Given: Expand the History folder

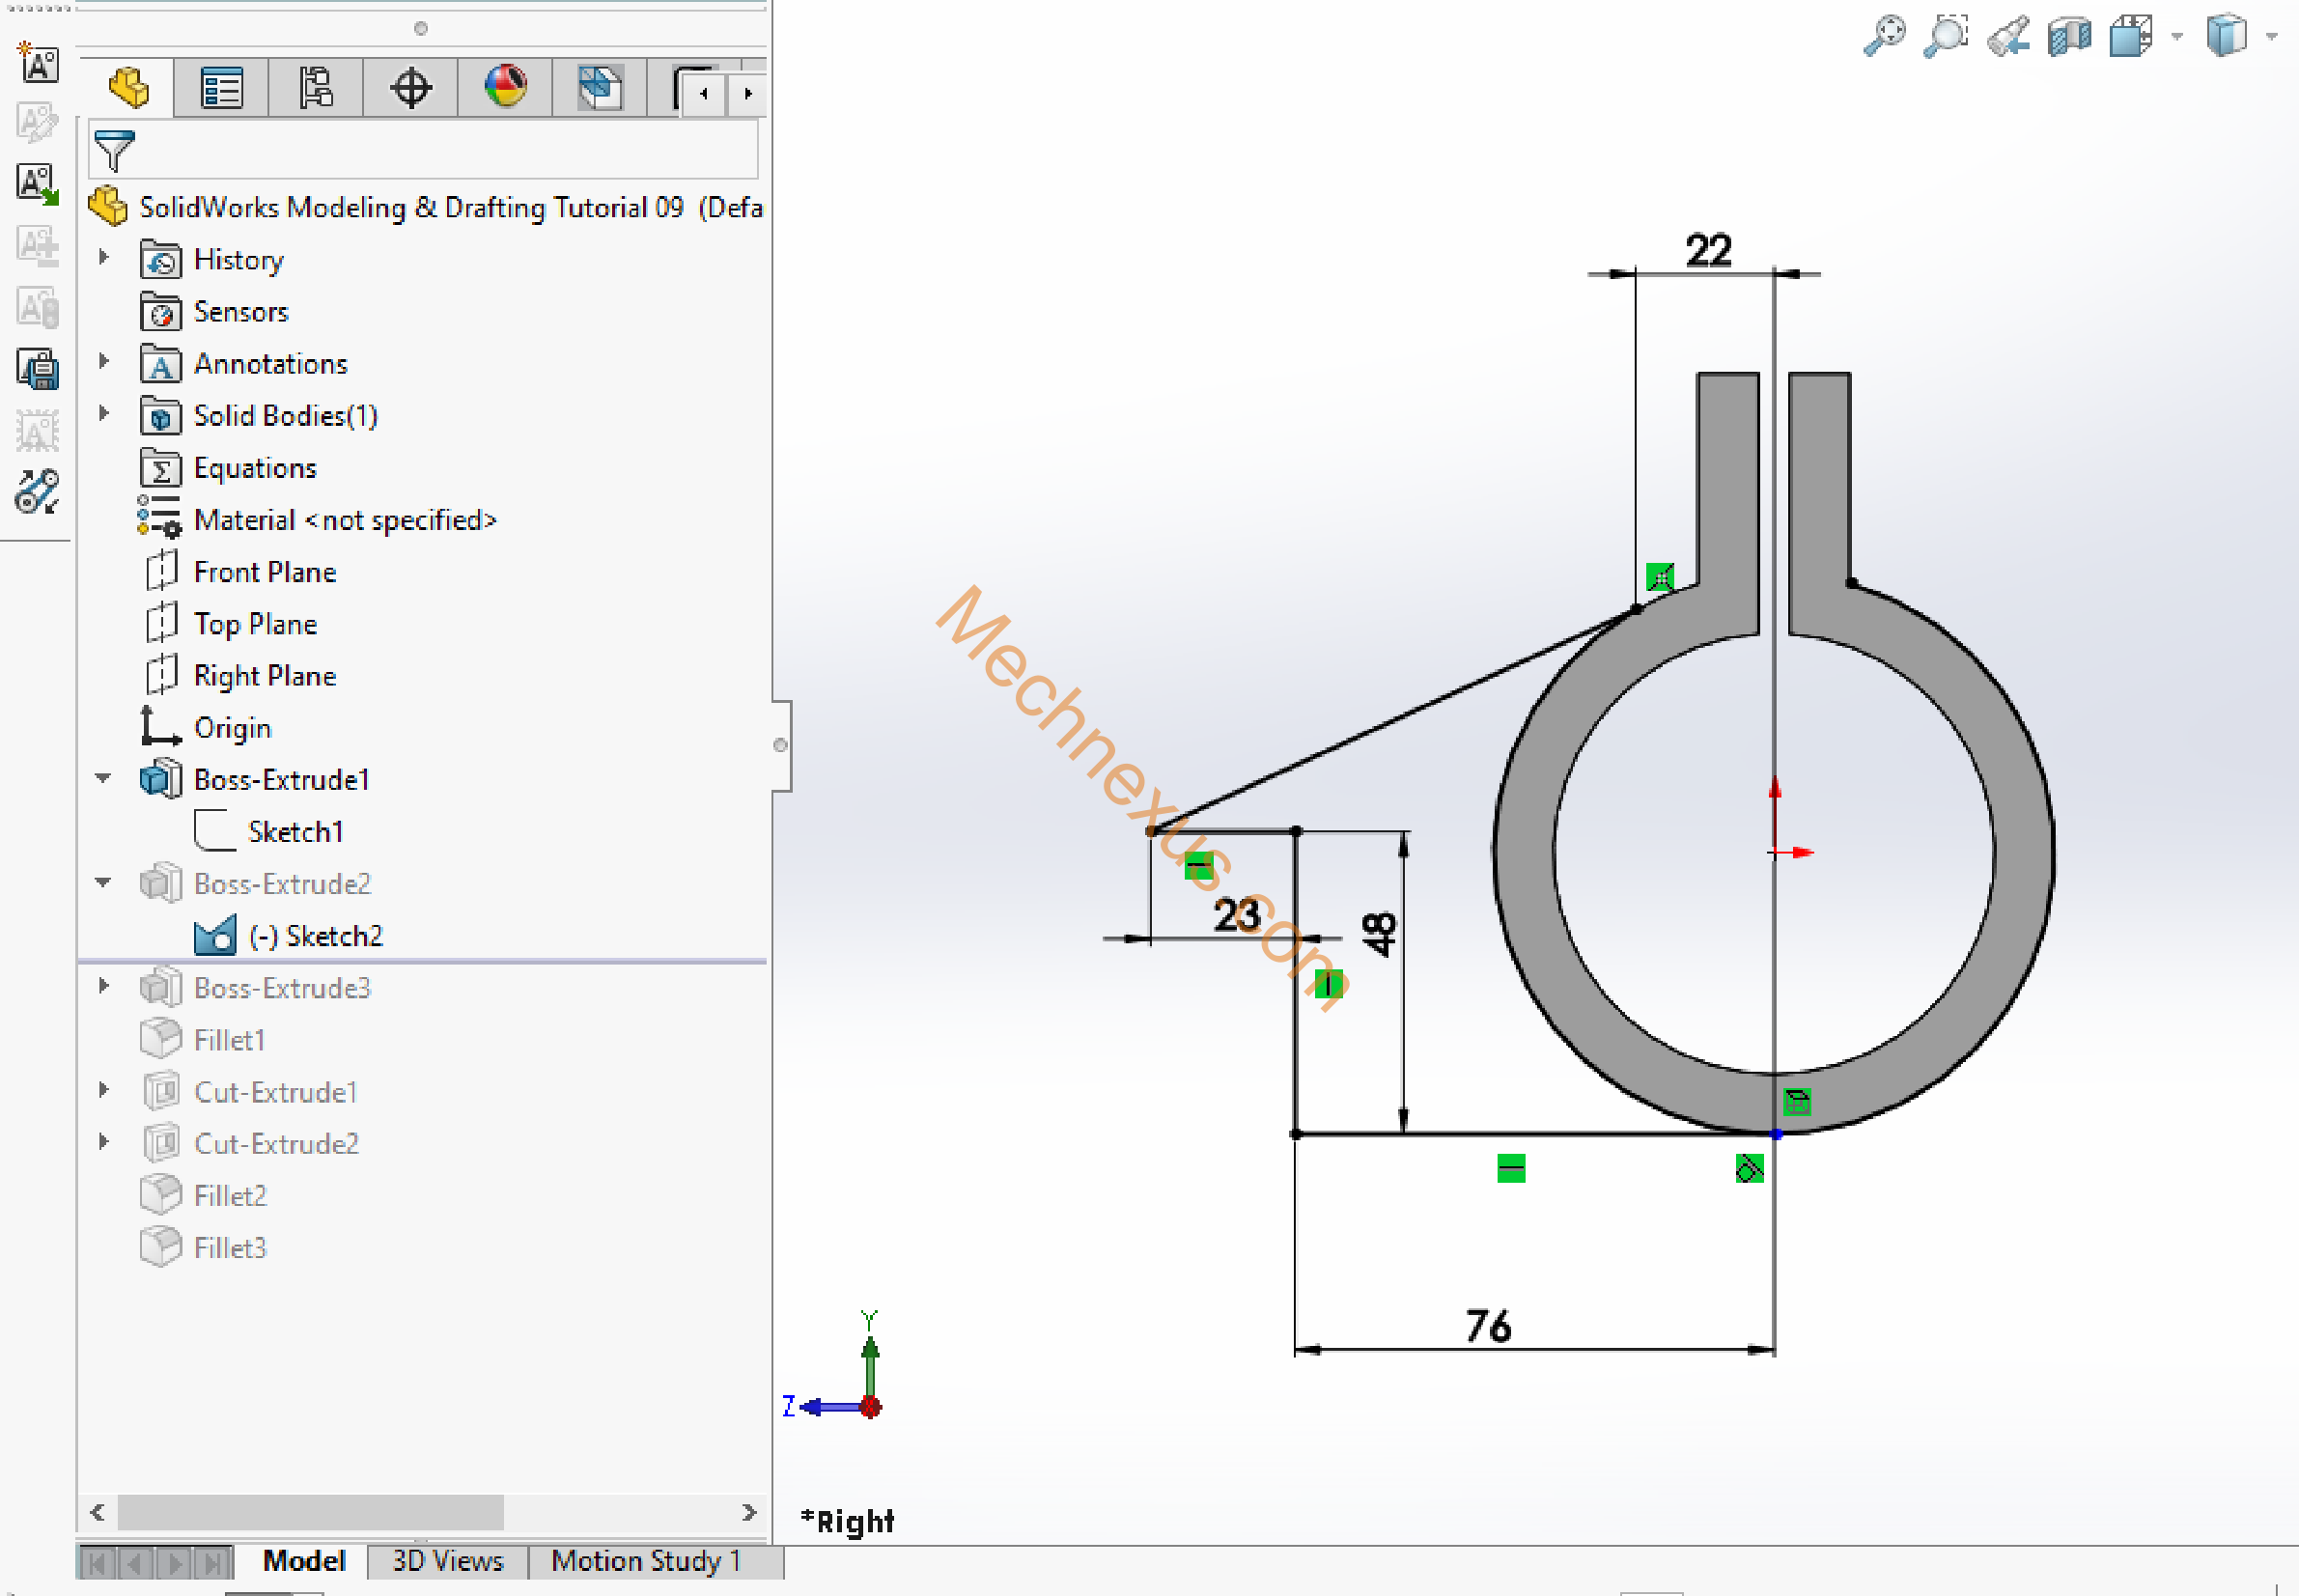Looking at the screenshot, I should (103, 258).
